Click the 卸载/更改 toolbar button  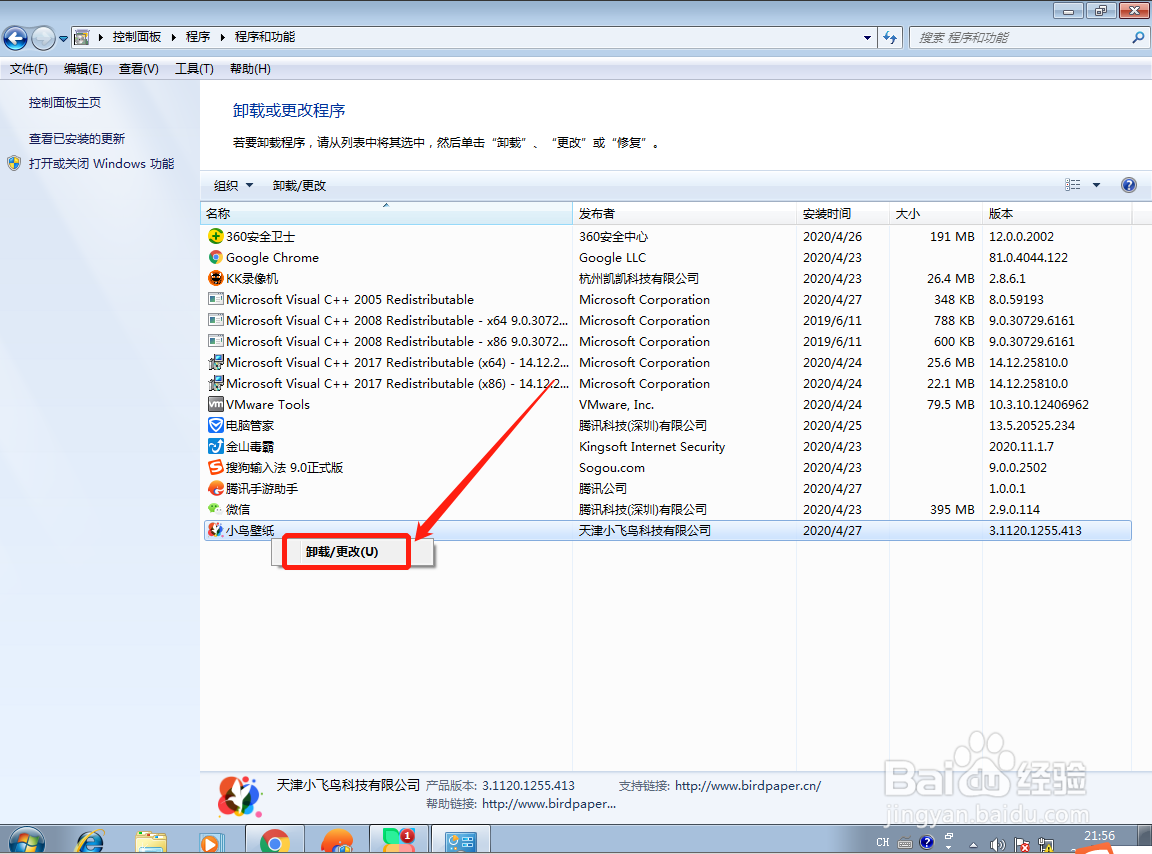point(299,185)
